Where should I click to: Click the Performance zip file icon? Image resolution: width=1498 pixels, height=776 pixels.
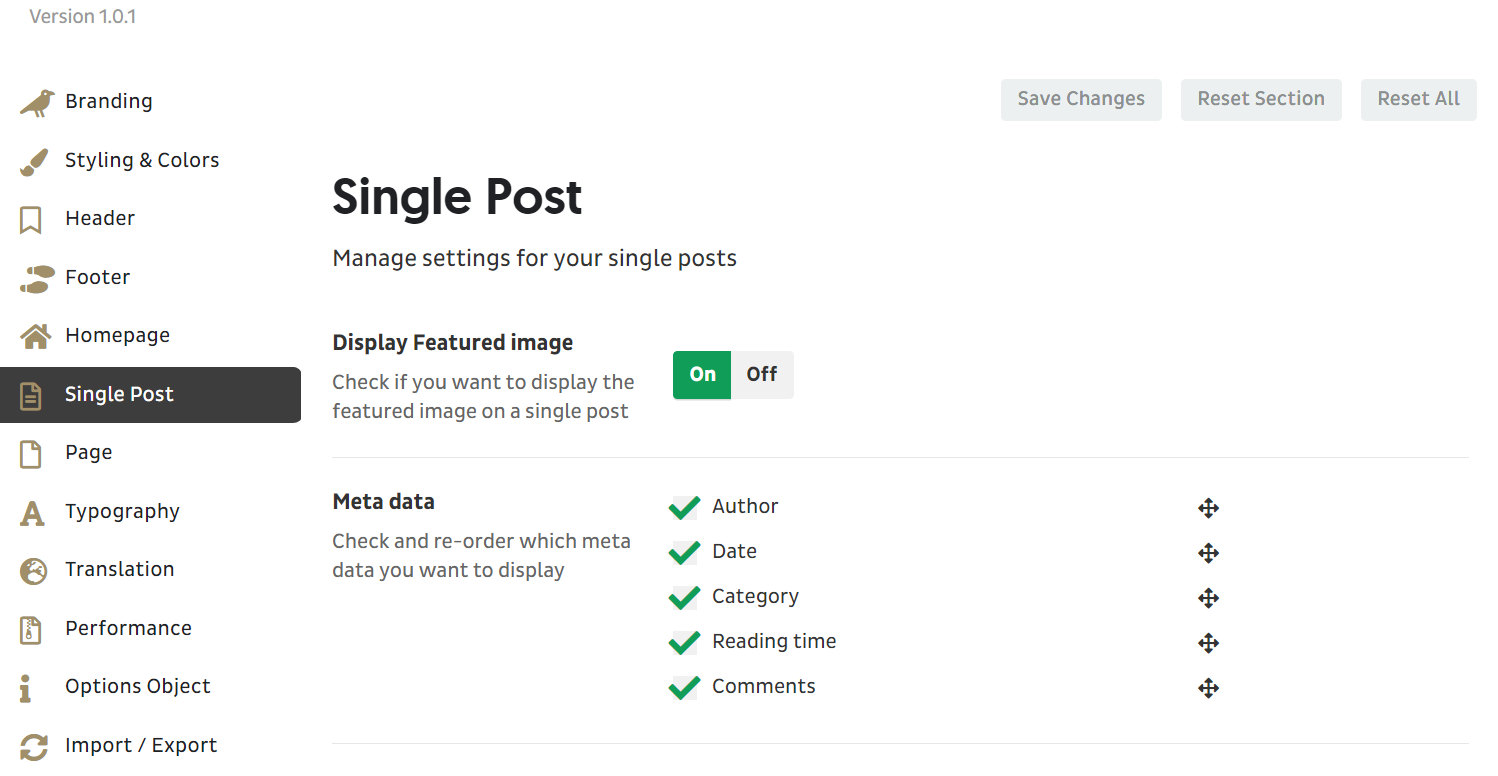click(31, 630)
